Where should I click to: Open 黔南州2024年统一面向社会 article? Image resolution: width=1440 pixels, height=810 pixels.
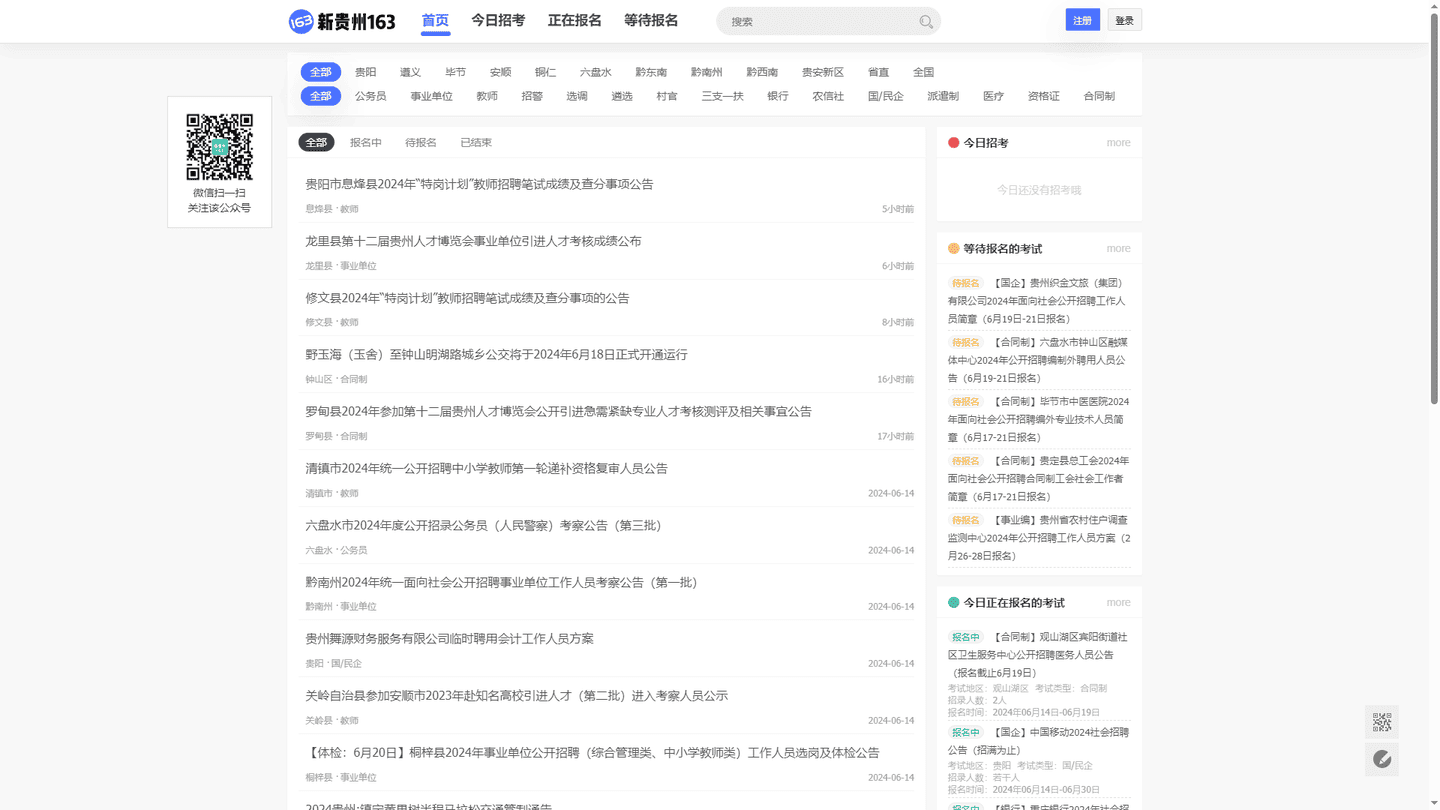(501, 582)
